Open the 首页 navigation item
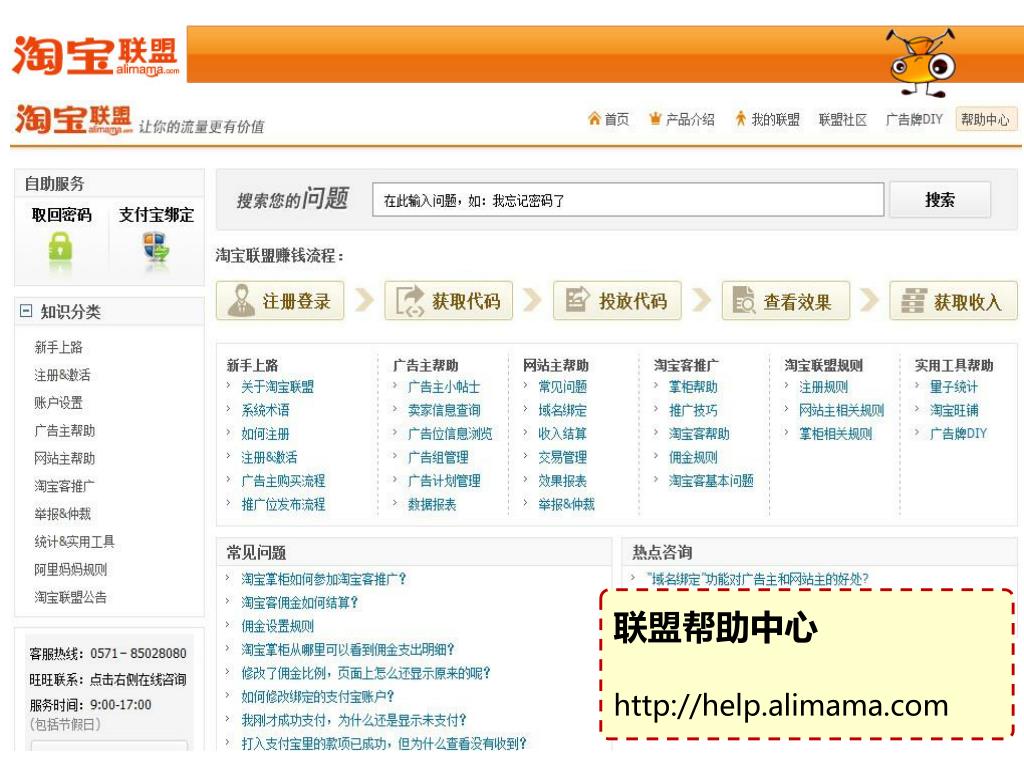 click(x=616, y=120)
